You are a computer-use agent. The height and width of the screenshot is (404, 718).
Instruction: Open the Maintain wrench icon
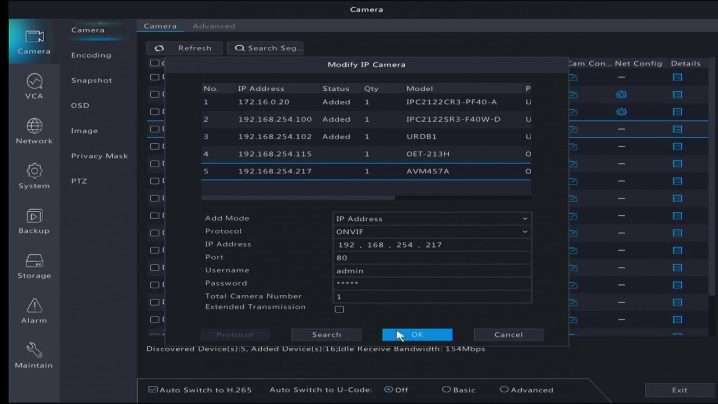click(34, 355)
